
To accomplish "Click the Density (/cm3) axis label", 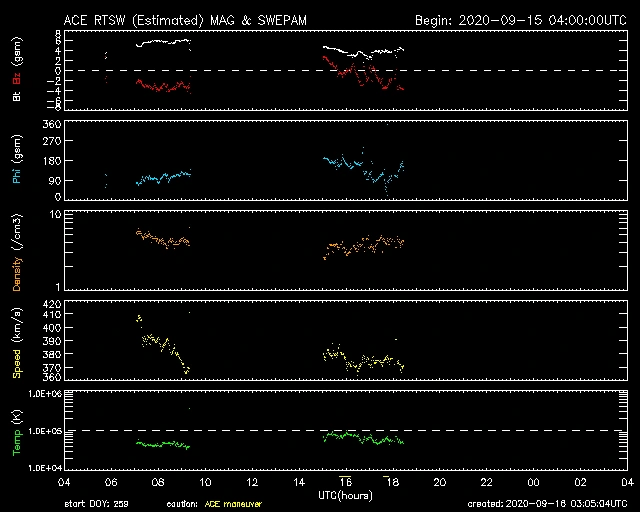I will pyautogui.click(x=17, y=252).
